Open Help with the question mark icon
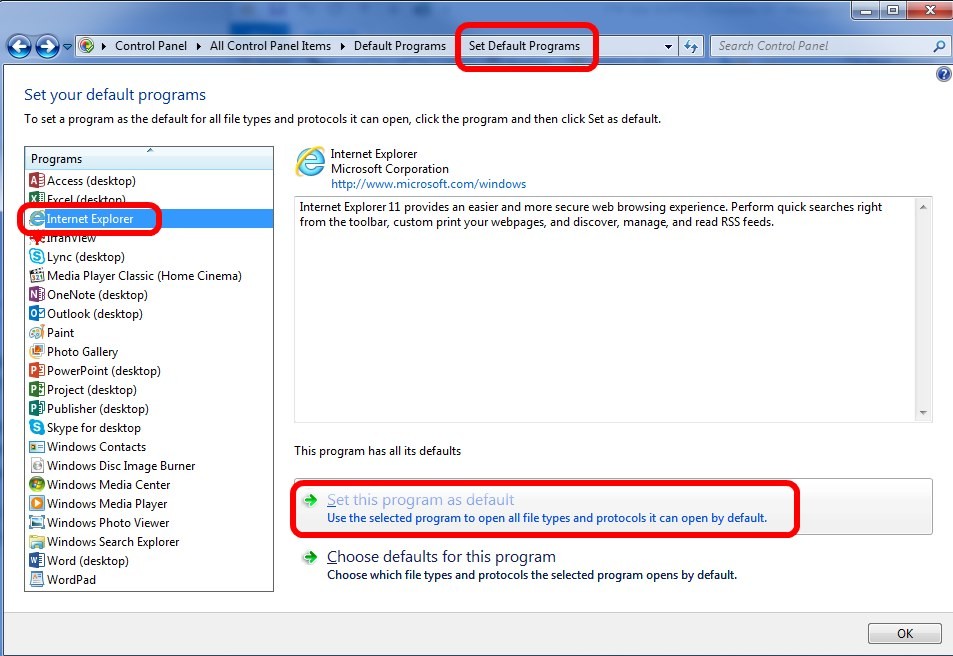 tap(943, 75)
